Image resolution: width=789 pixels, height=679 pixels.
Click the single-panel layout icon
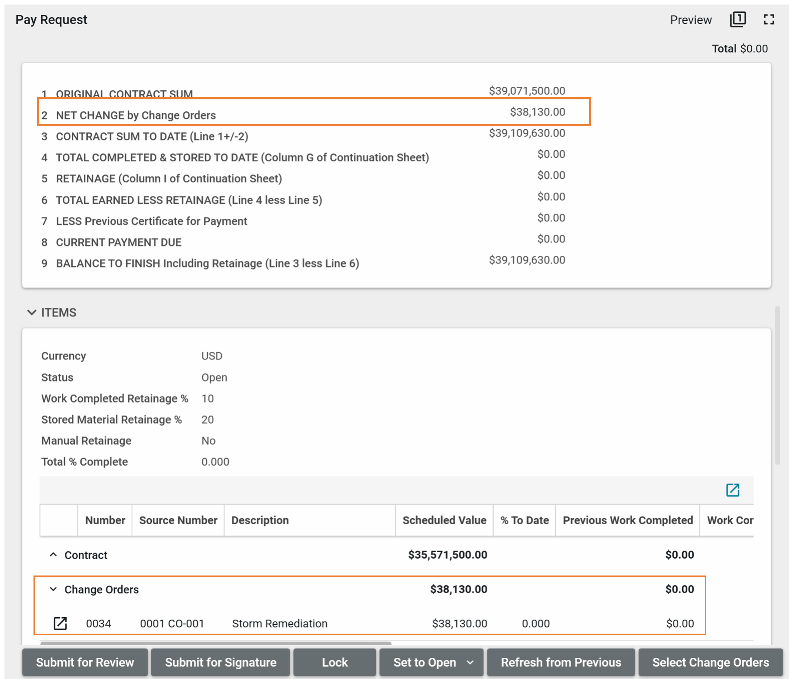tap(738, 19)
